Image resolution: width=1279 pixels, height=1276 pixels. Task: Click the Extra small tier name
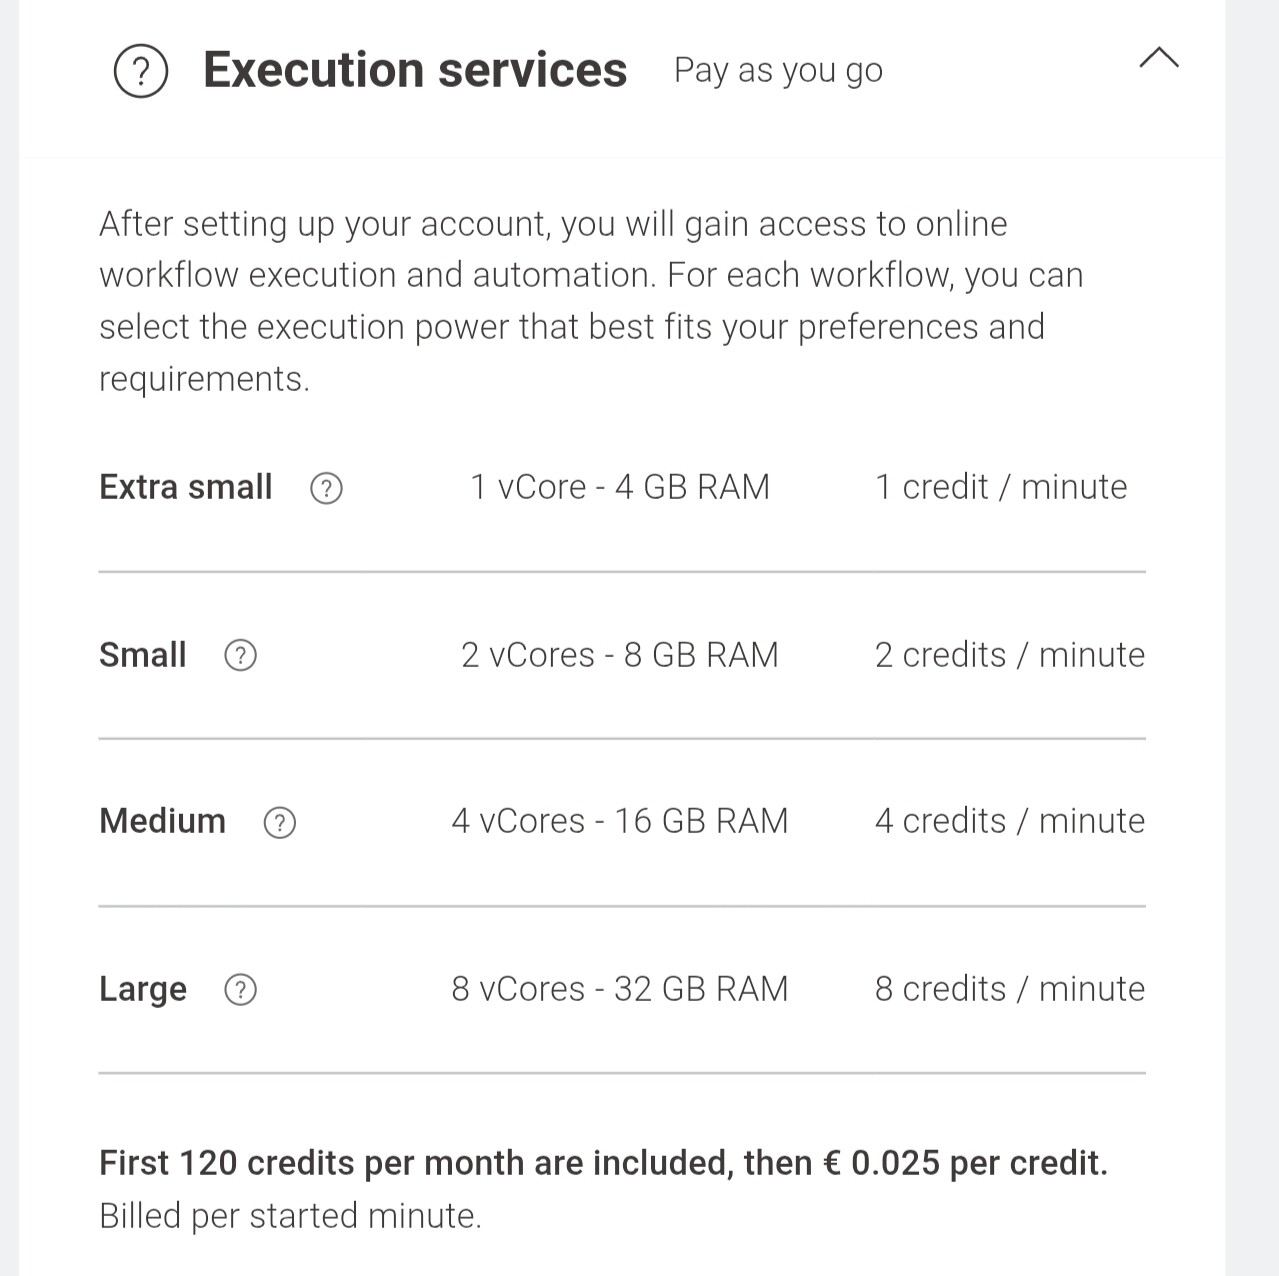click(185, 487)
